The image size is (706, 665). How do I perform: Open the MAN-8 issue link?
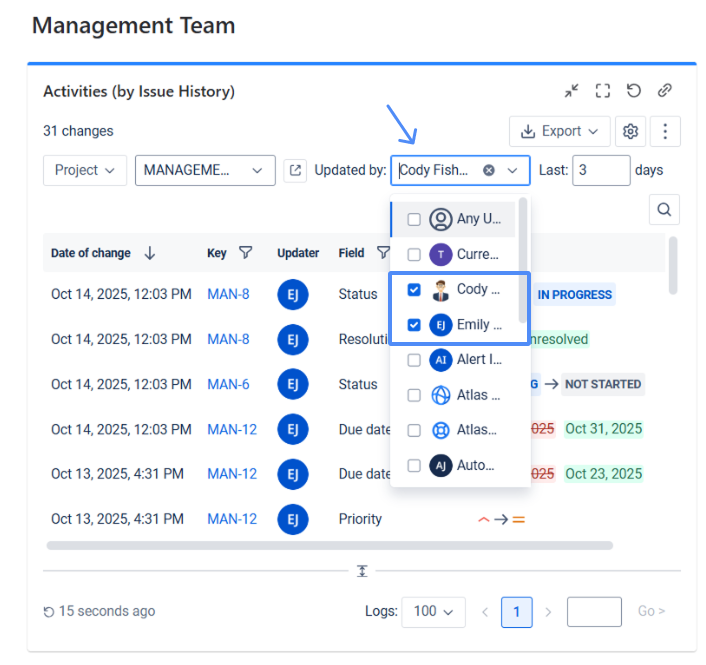pos(228,294)
